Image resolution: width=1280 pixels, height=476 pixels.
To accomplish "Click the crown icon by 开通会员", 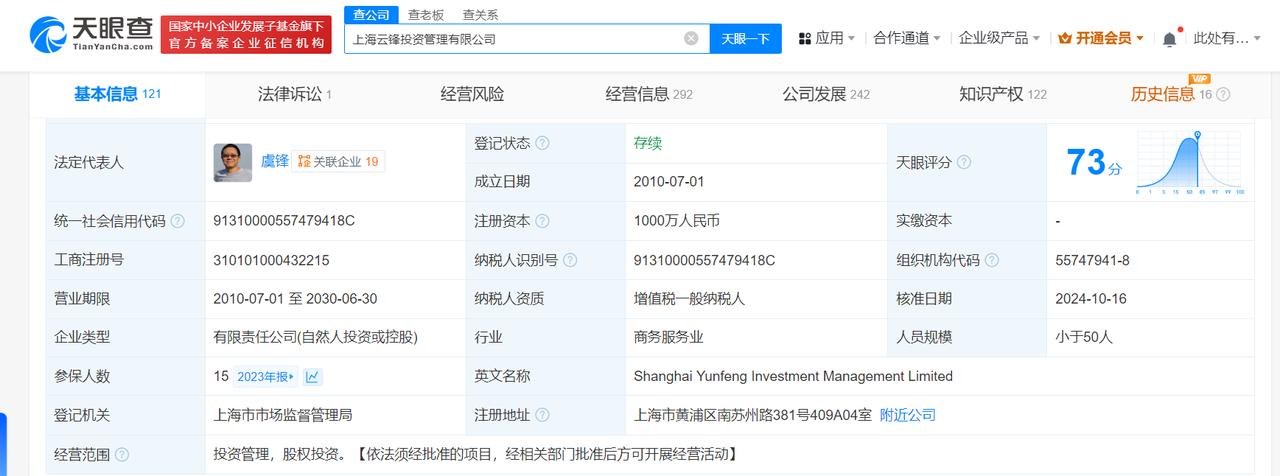I will tap(1065, 38).
